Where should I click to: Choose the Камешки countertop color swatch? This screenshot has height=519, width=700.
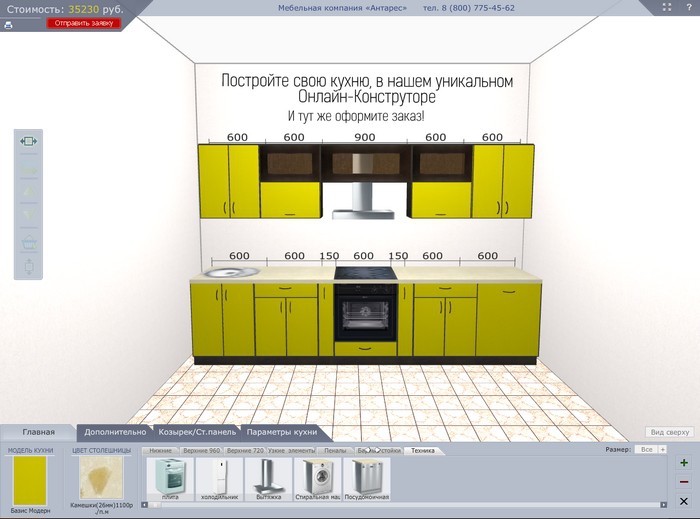point(101,478)
